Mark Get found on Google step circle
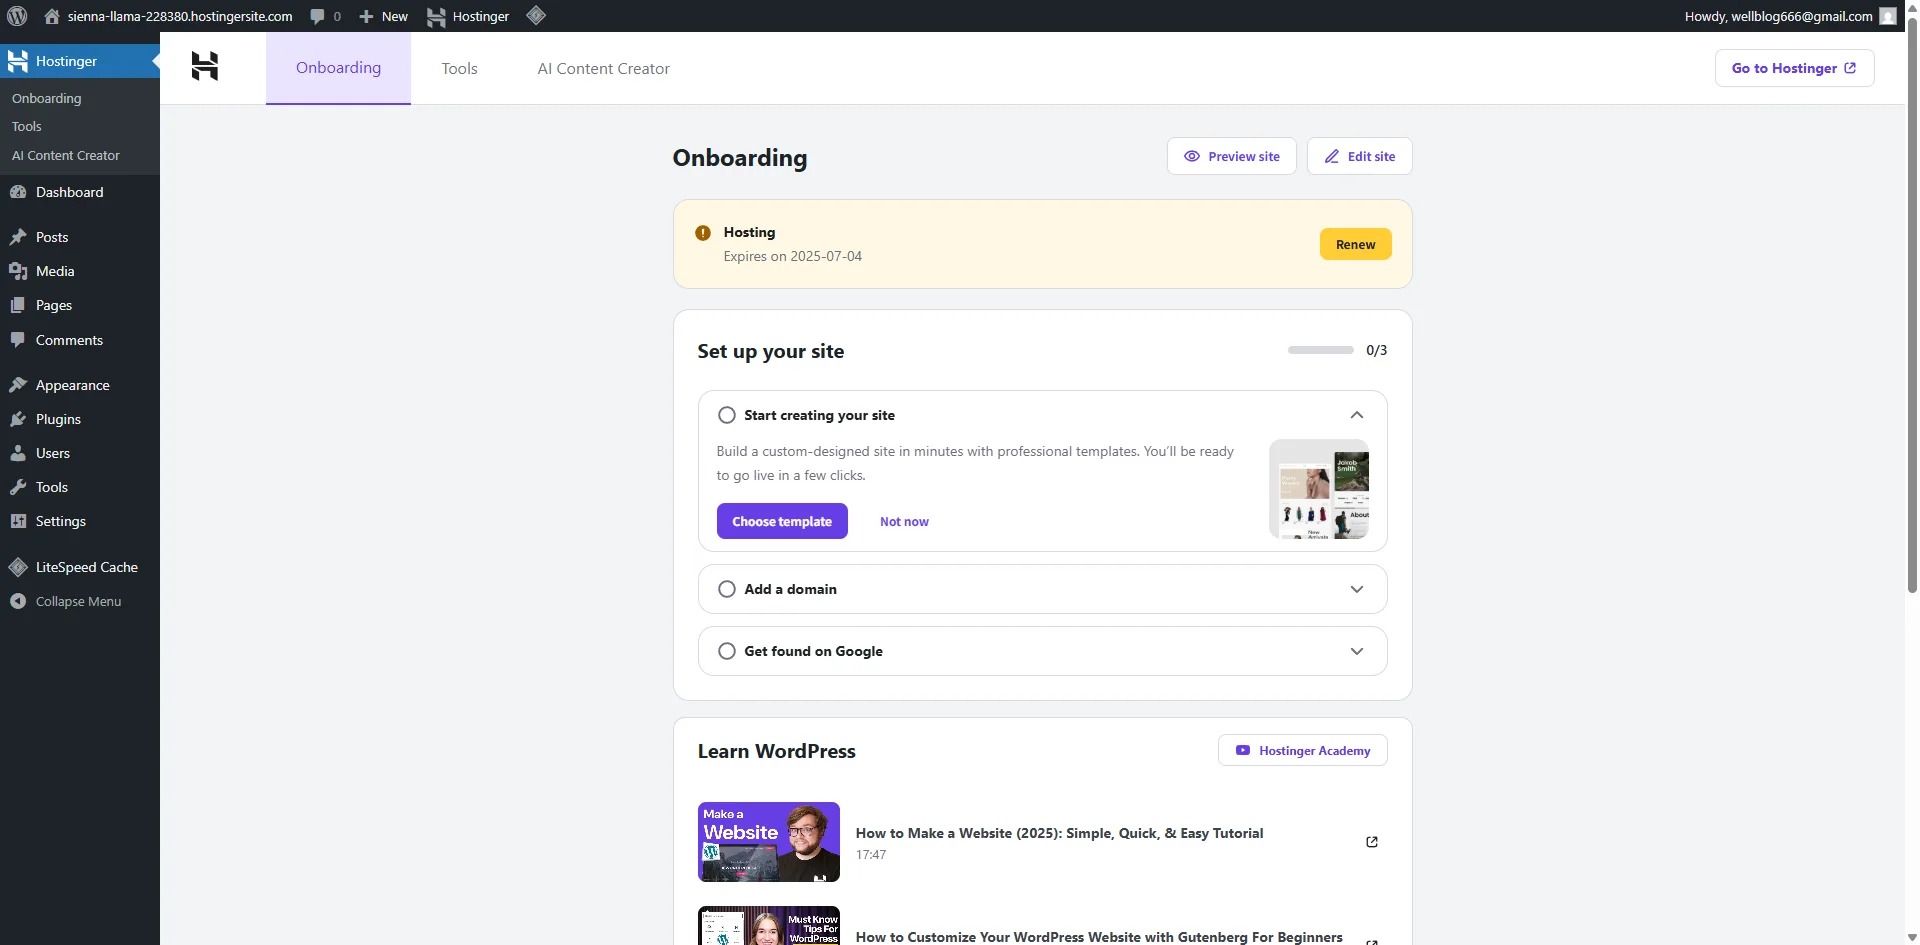Viewport: 1920px width, 945px height. point(727,651)
